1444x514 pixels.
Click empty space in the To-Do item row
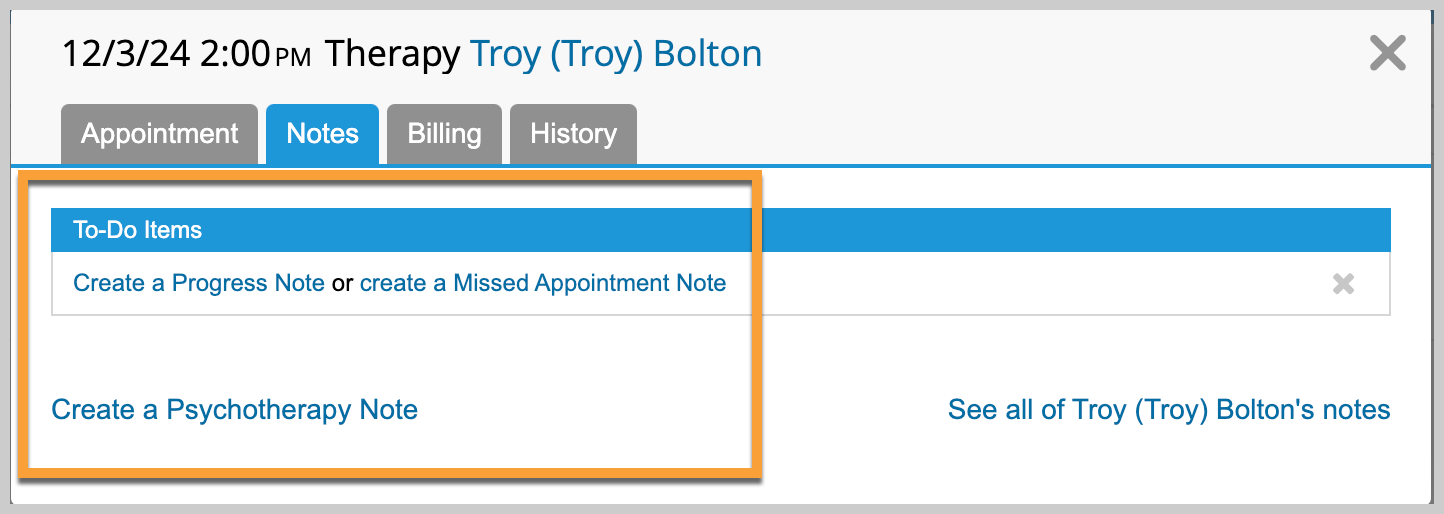tap(1000, 284)
